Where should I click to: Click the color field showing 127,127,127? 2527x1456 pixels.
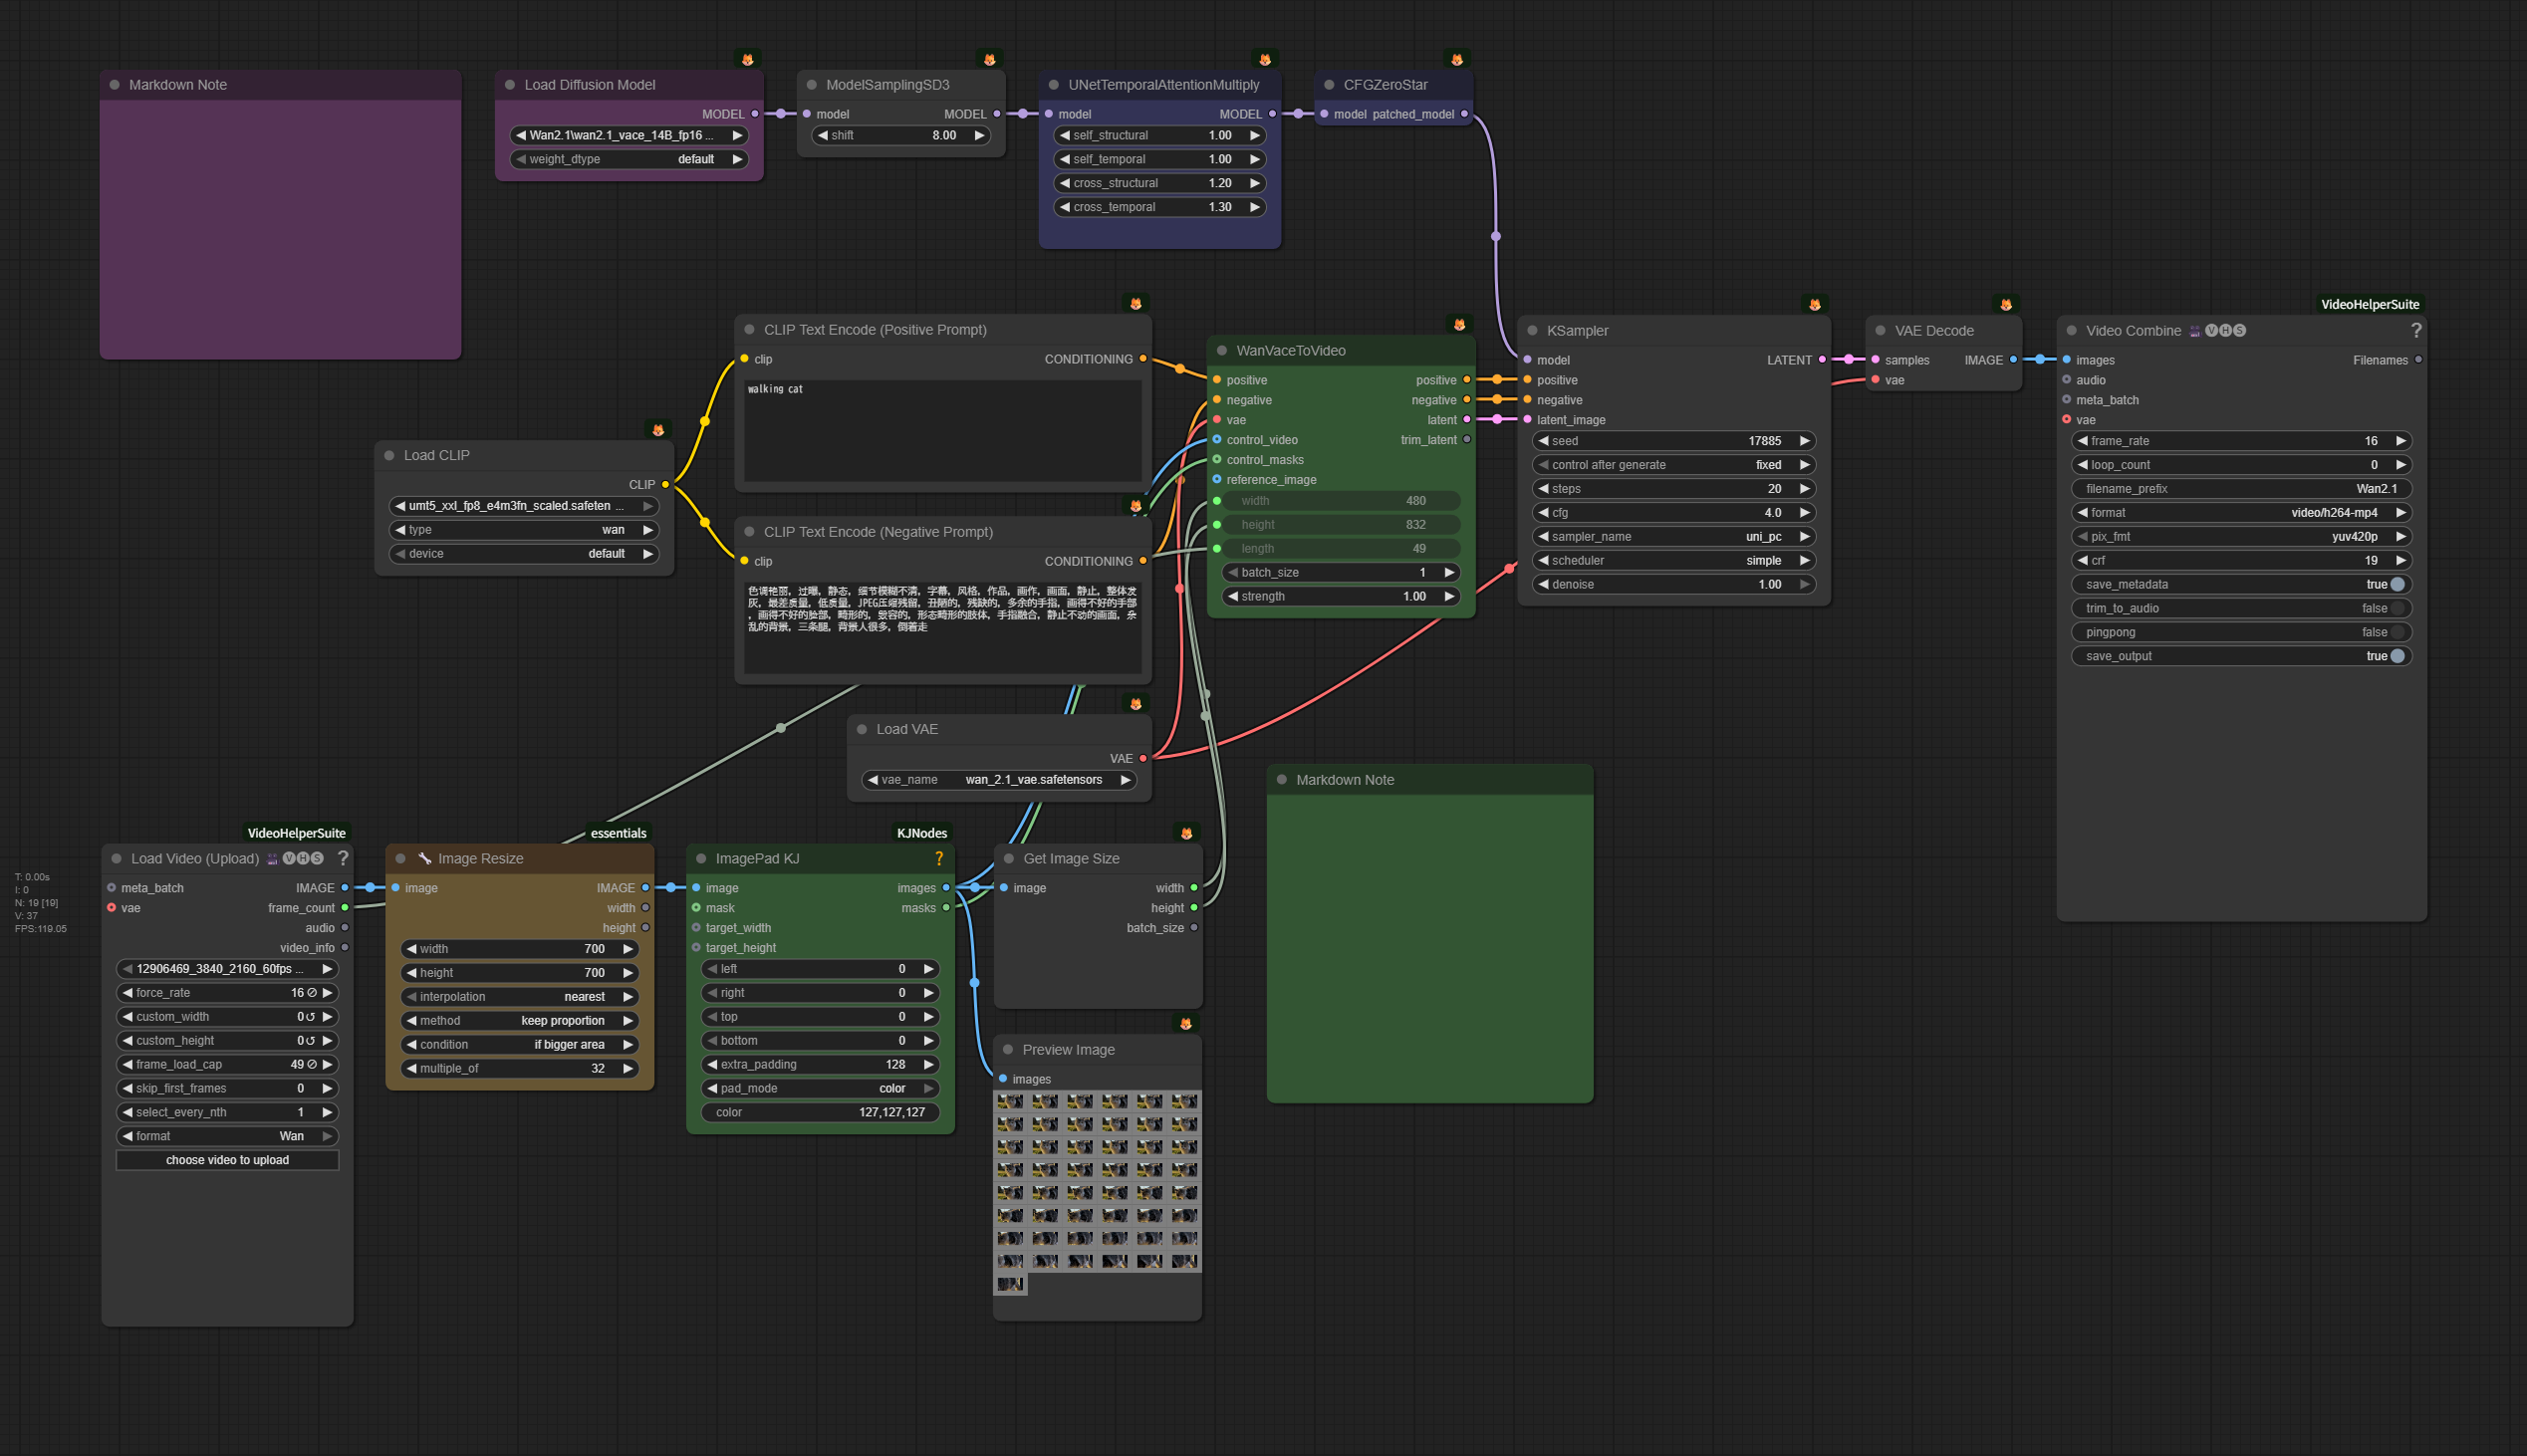pyautogui.click(x=820, y=1112)
